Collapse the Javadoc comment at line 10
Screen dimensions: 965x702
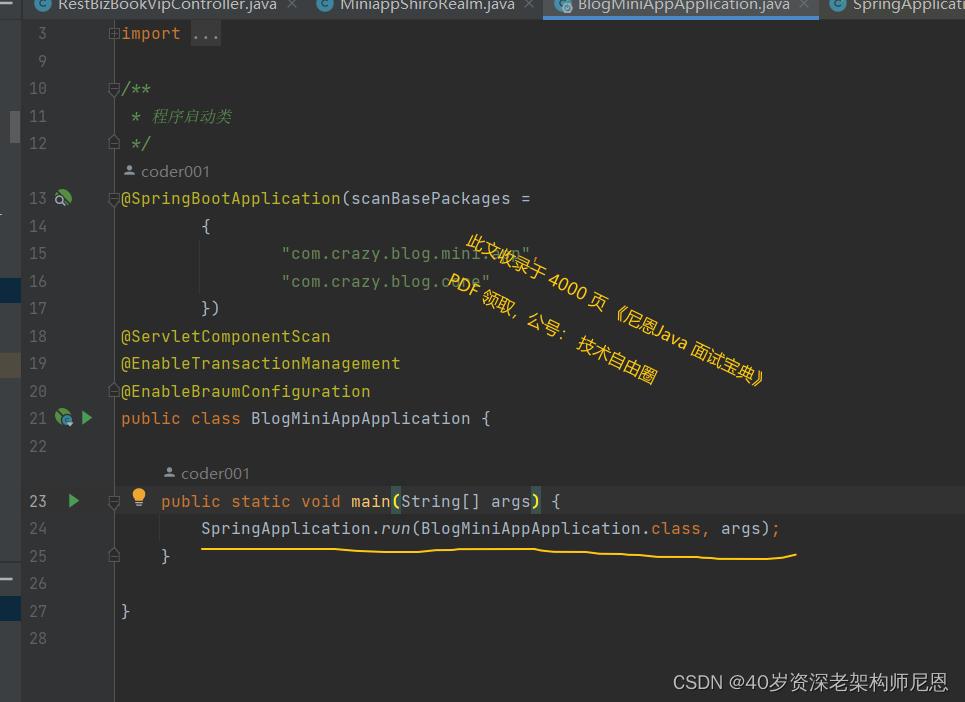click(114, 89)
